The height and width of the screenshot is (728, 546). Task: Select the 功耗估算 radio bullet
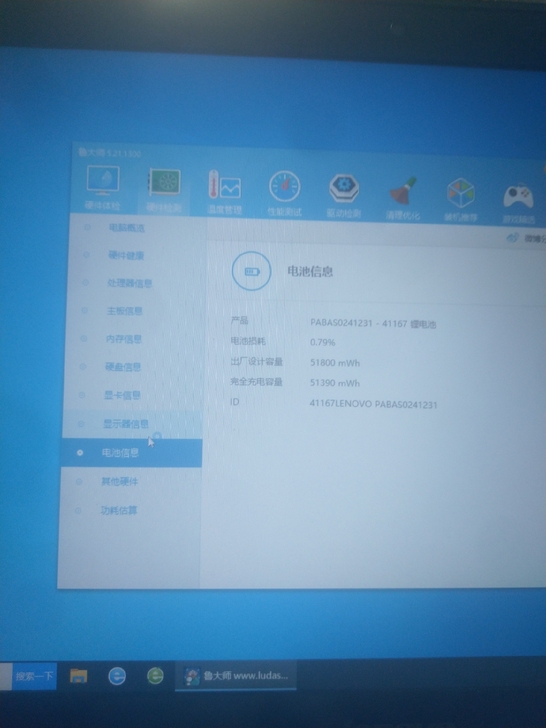click(78, 511)
